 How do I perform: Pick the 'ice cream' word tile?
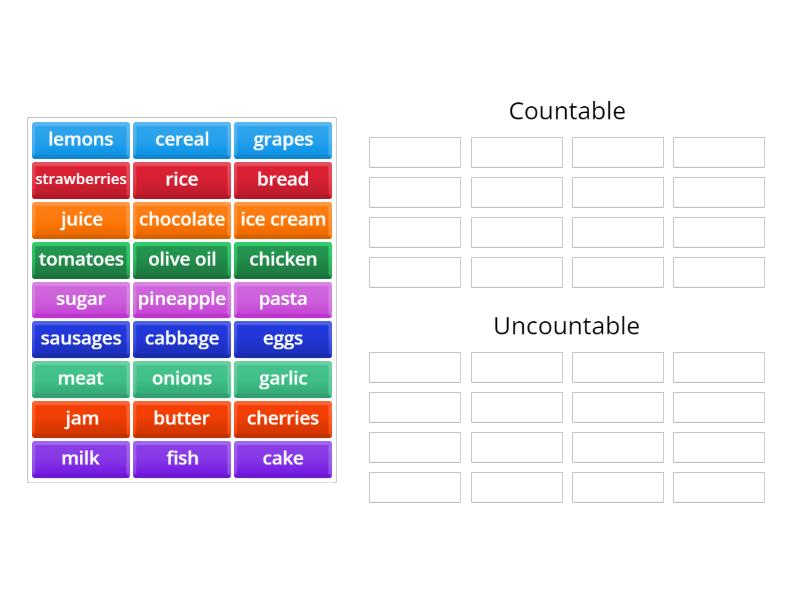[283, 220]
